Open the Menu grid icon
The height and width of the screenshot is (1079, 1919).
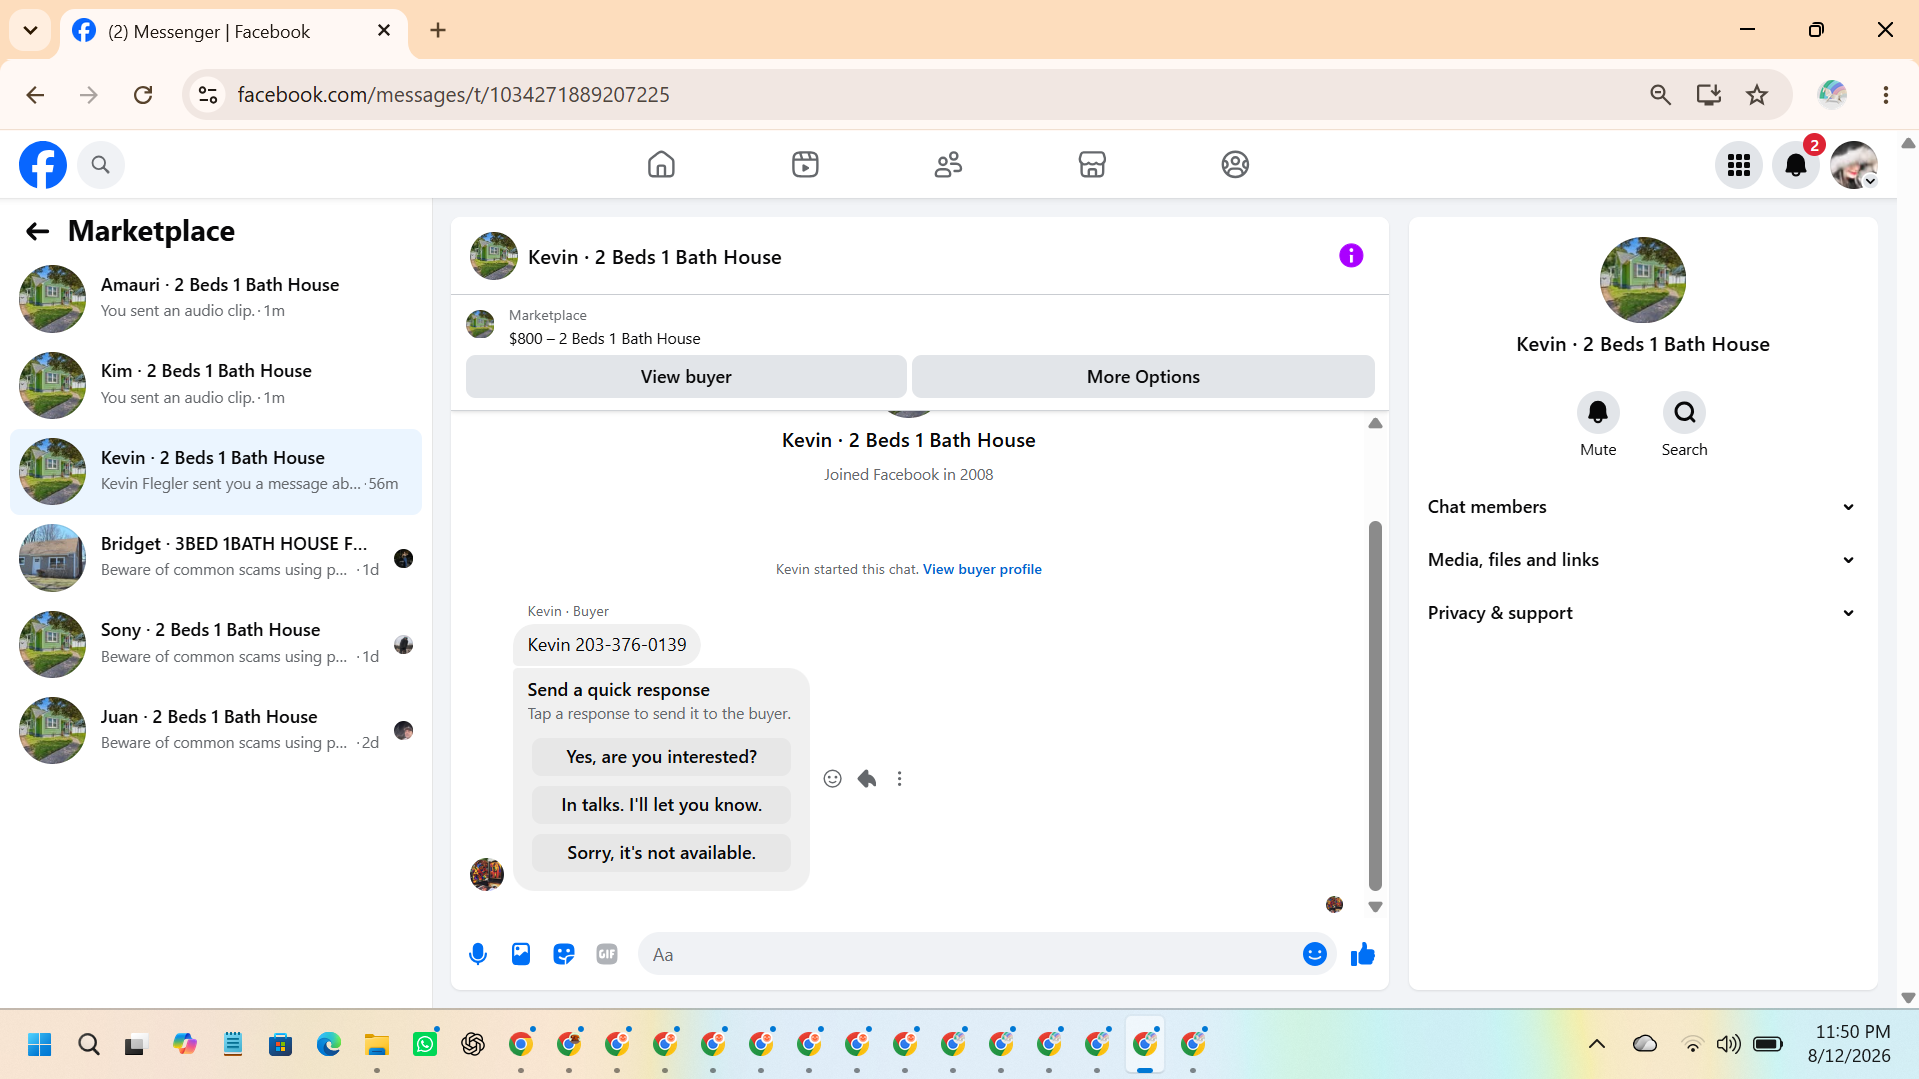(1739, 165)
